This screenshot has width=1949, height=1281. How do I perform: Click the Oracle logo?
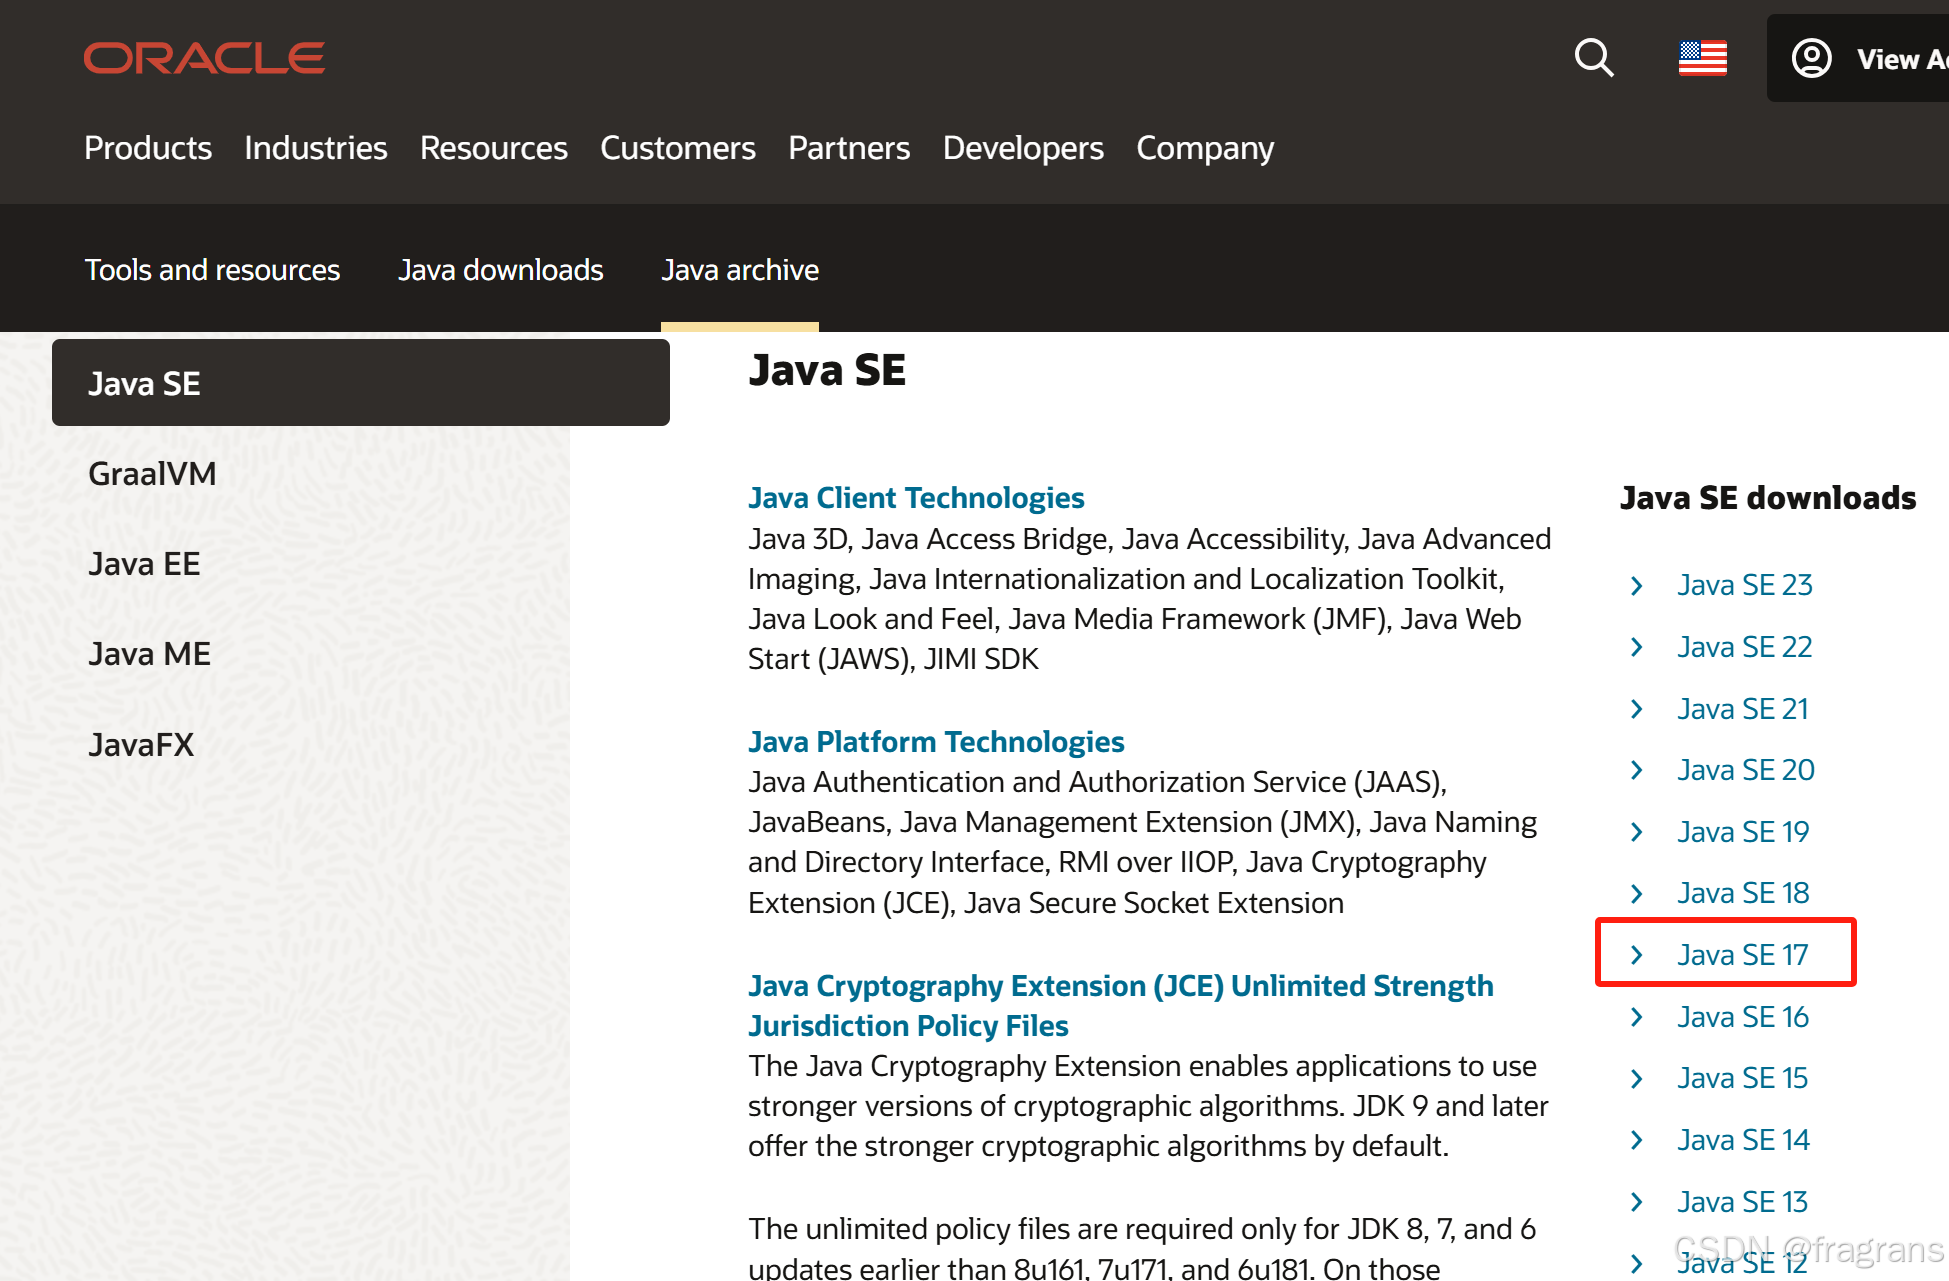pos(204,58)
